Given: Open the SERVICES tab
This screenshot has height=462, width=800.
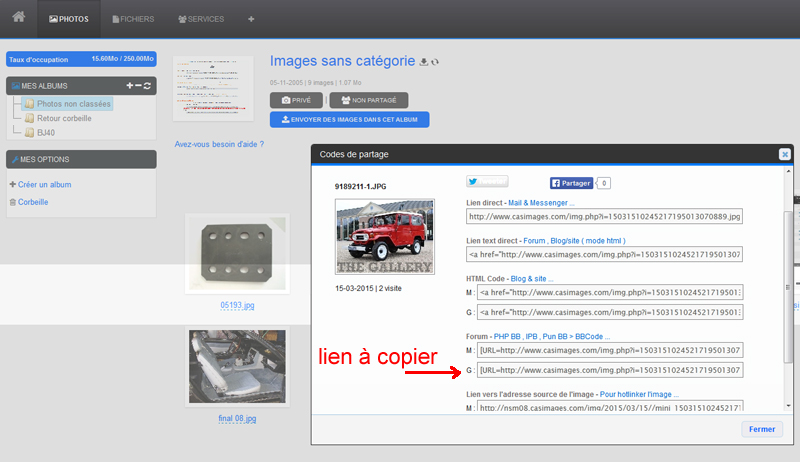Looking at the screenshot, I should [x=201, y=19].
